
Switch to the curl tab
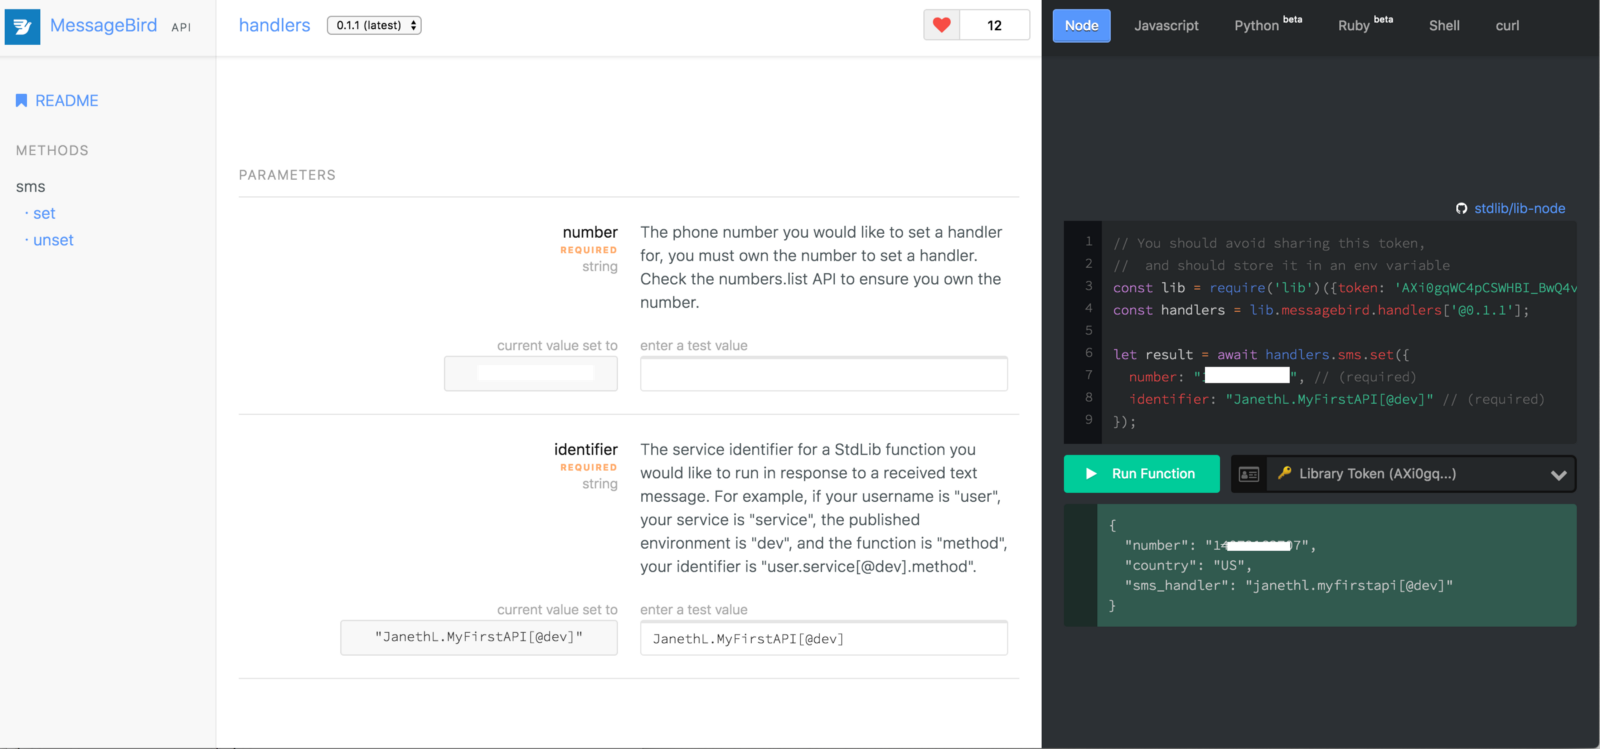(1507, 26)
